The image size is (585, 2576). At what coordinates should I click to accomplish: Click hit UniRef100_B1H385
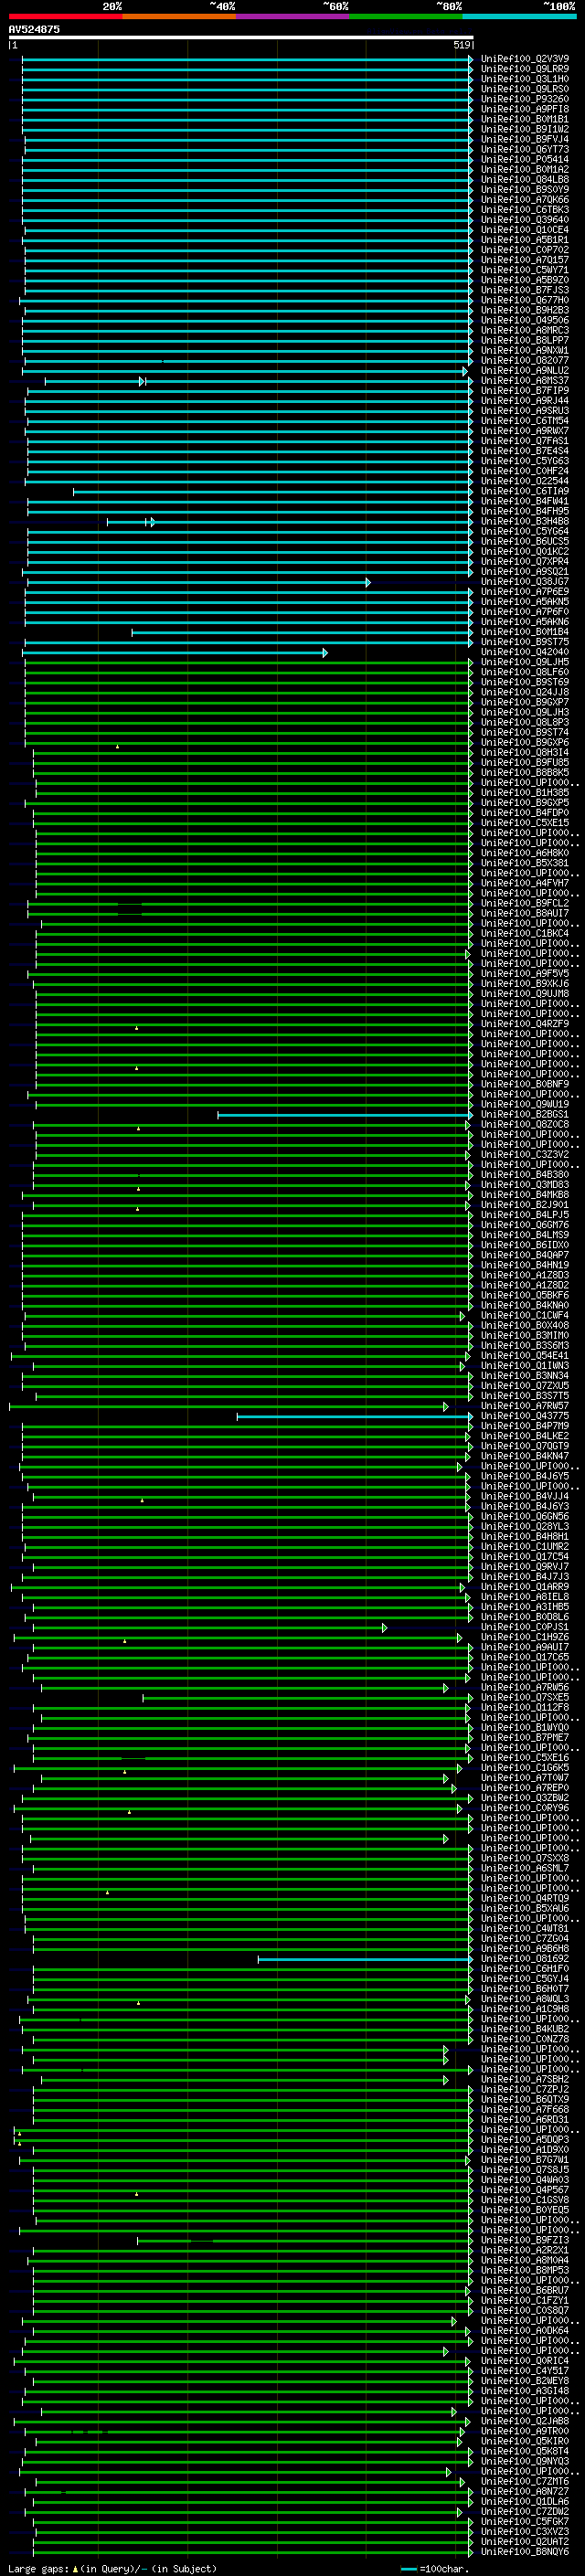click(525, 793)
